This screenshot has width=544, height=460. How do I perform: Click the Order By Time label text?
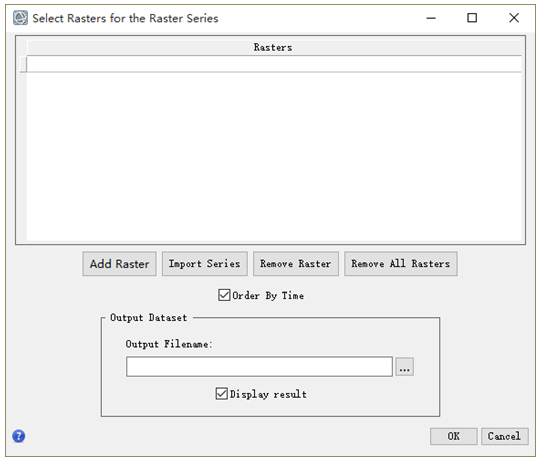pos(268,296)
